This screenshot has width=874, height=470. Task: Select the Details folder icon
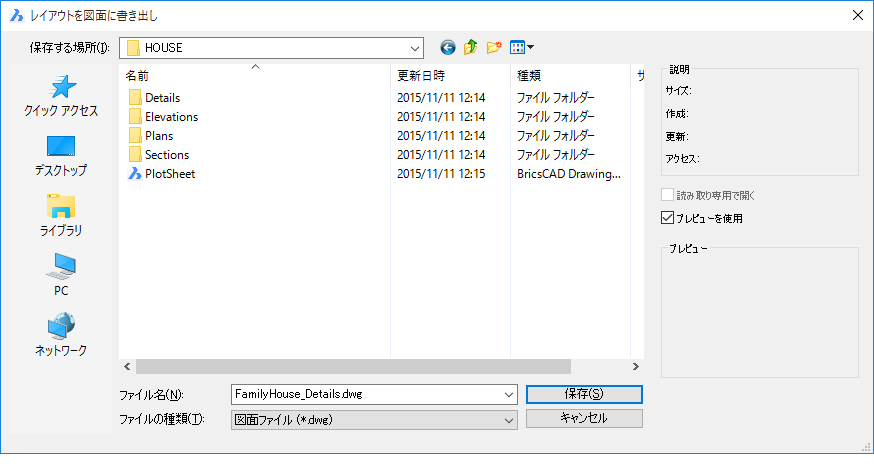coord(135,98)
